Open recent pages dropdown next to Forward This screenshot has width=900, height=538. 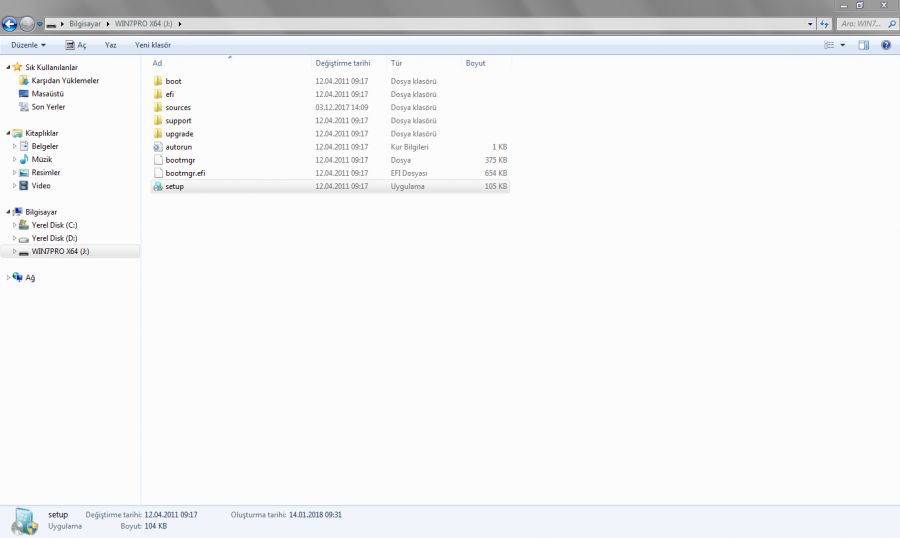[x=40, y=24]
